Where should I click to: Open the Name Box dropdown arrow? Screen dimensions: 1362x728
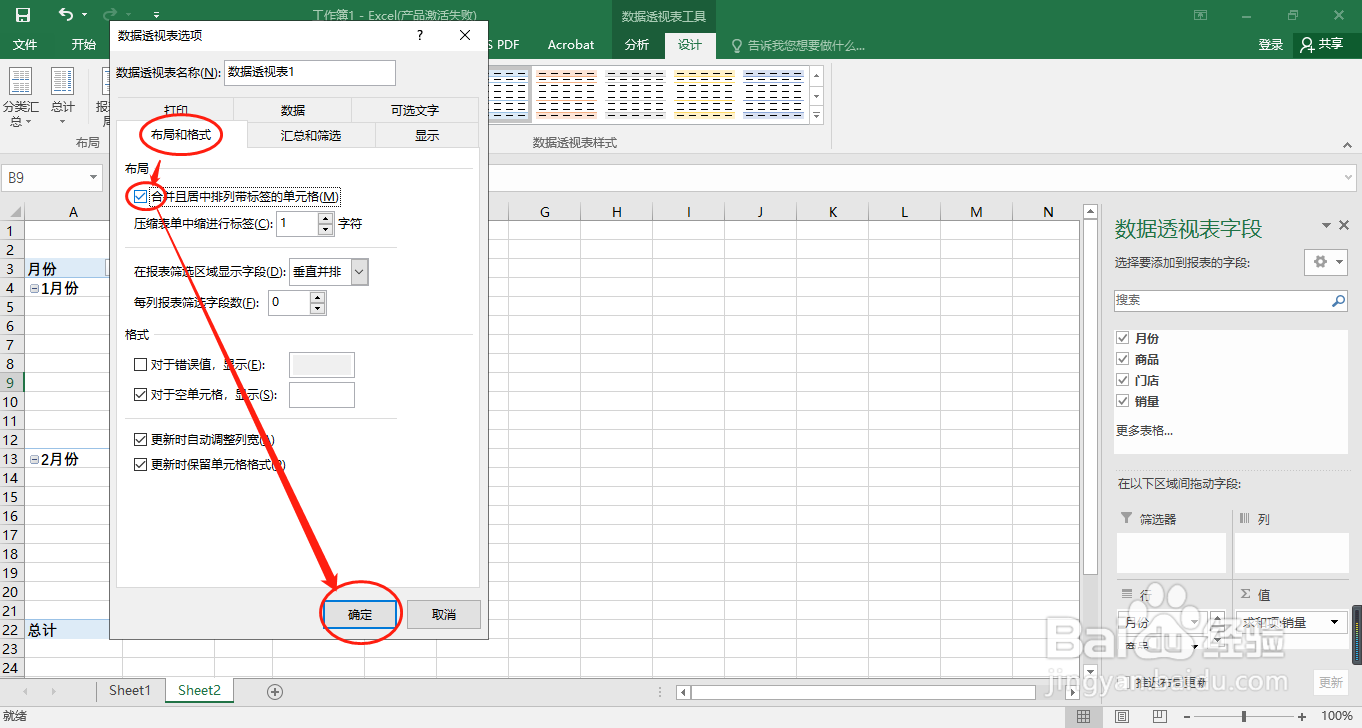(94, 178)
